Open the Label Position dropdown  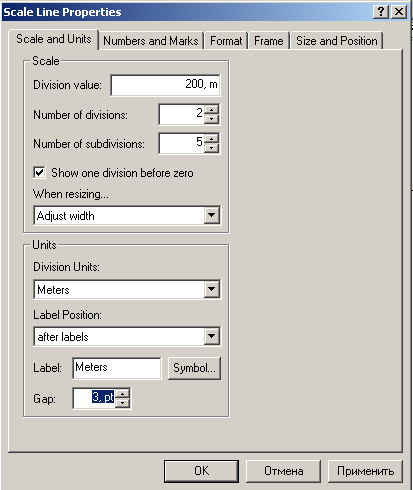pyautogui.click(x=212, y=337)
